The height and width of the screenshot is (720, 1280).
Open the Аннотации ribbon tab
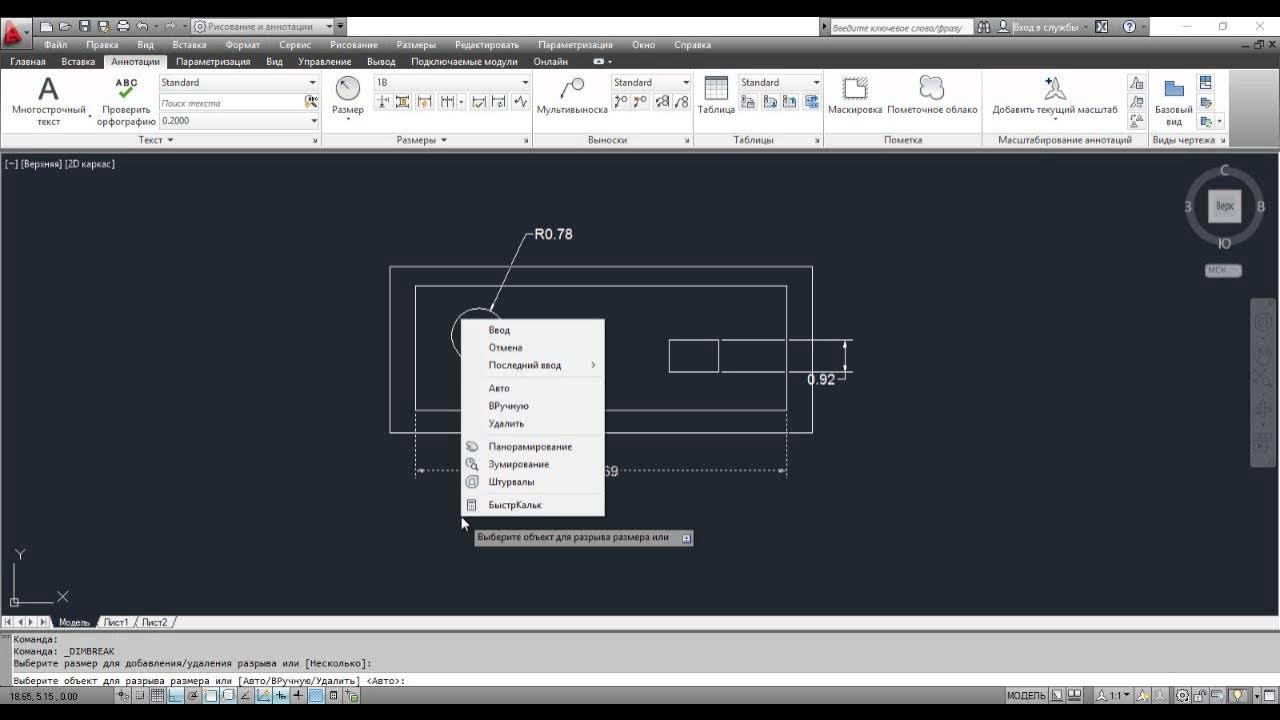coord(135,62)
